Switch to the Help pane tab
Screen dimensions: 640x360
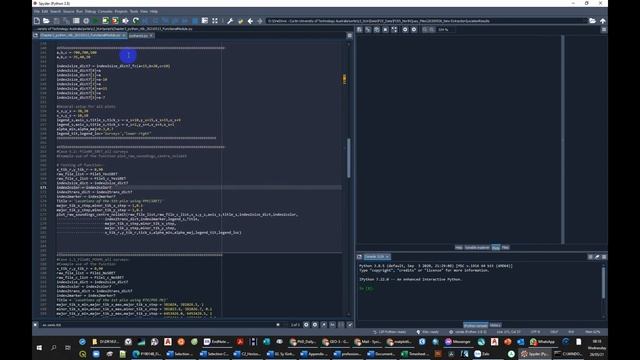tap(459, 247)
